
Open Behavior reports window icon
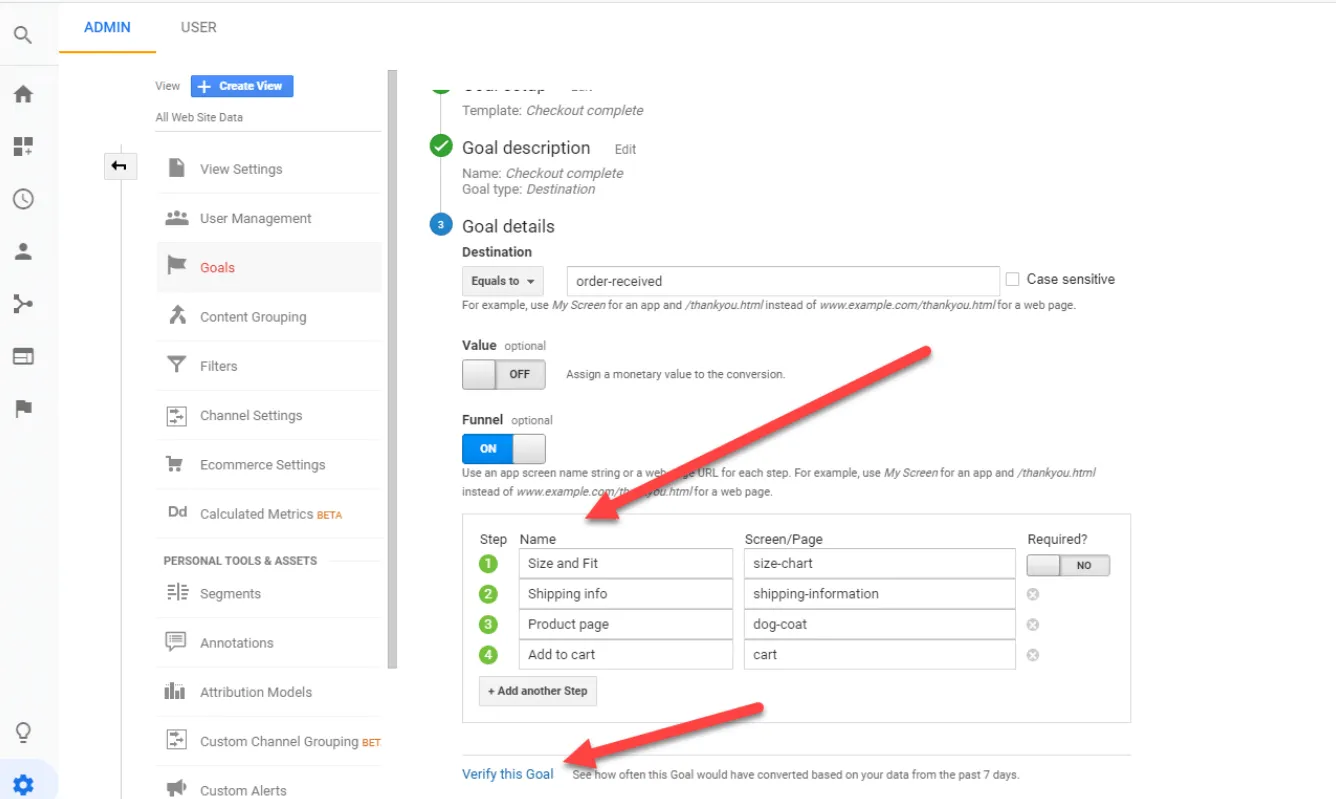(x=23, y=356)
